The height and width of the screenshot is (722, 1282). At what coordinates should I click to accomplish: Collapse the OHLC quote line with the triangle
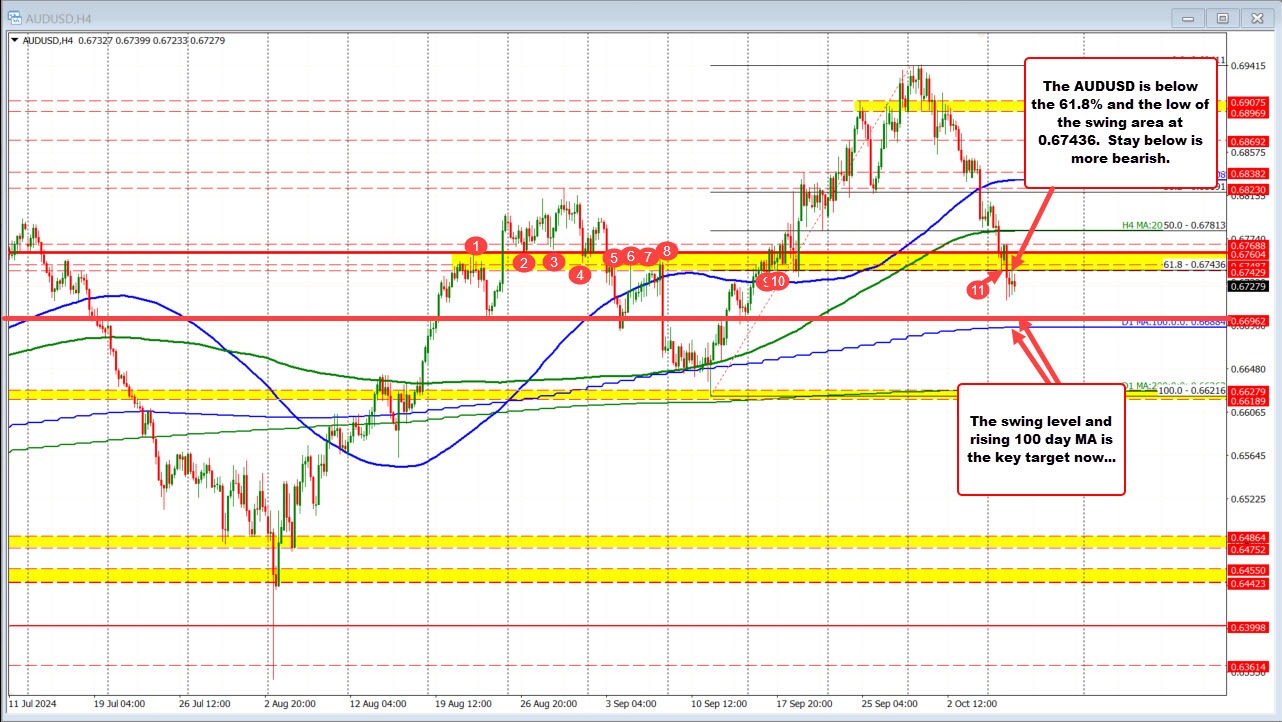(x=14, y=41)
